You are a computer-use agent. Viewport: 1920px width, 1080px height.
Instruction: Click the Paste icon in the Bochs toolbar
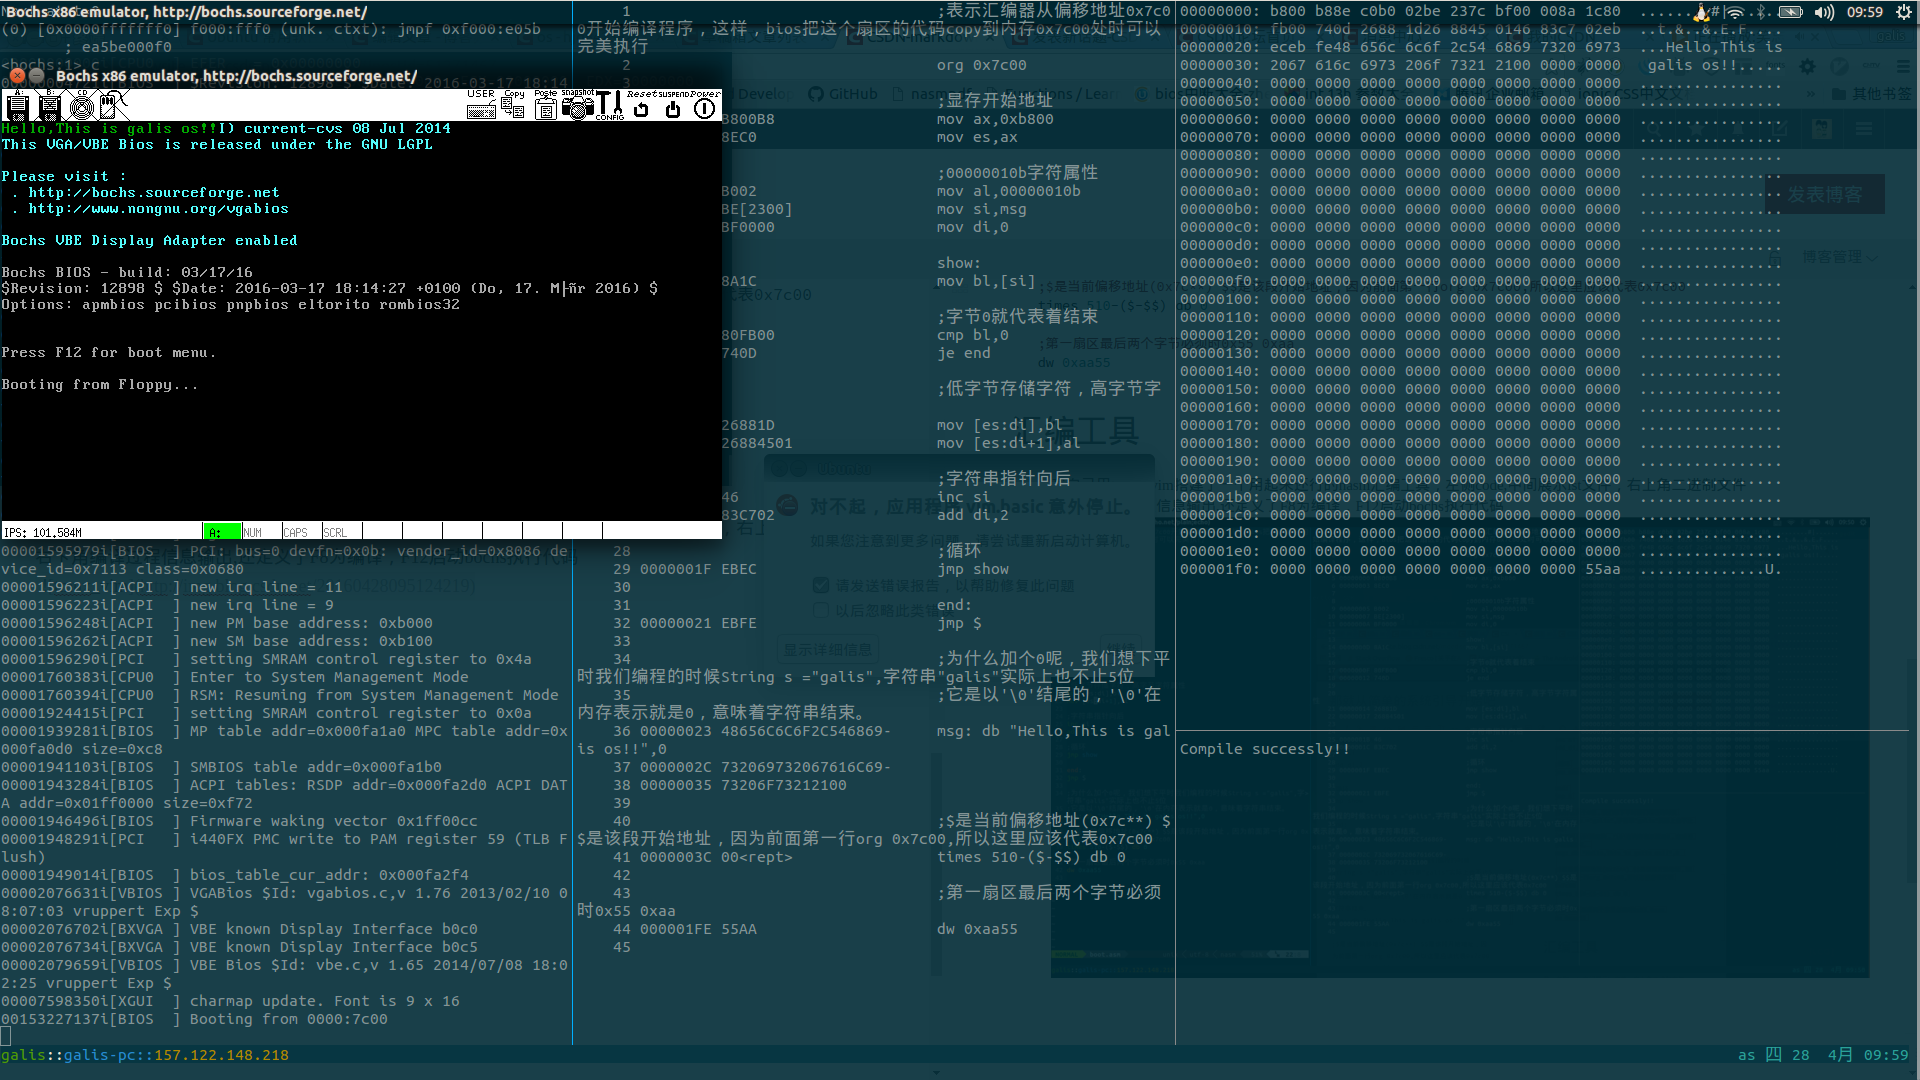tap(546, 105)
